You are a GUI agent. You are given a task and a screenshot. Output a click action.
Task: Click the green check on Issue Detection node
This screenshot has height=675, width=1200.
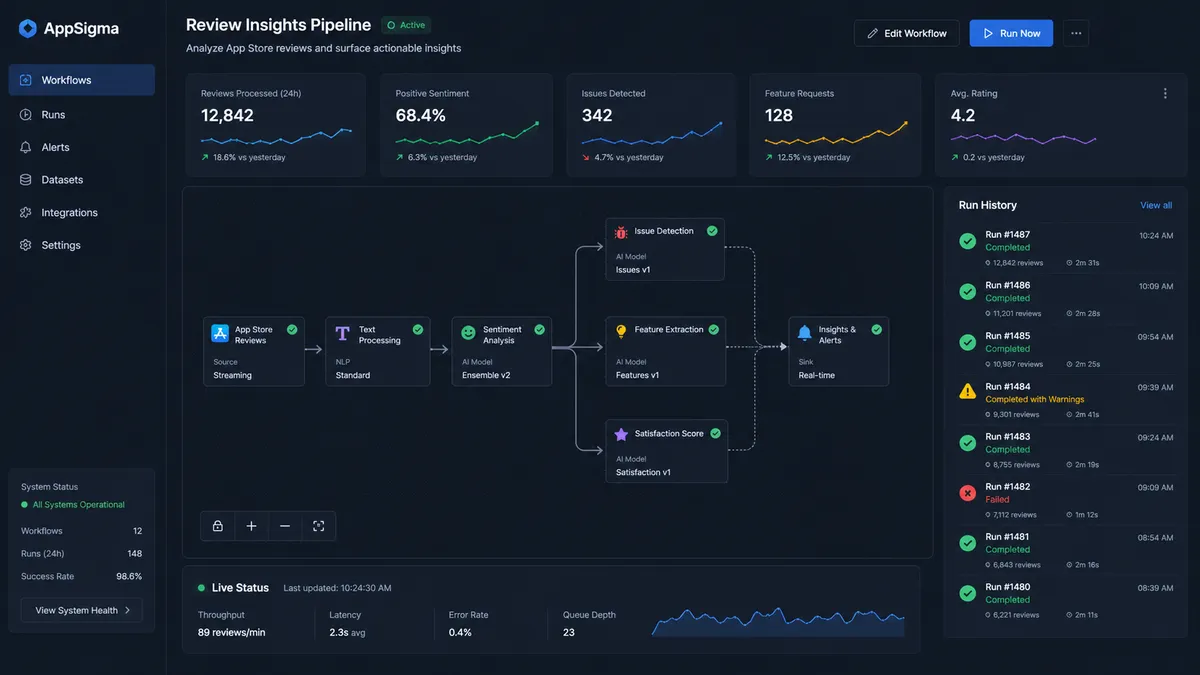[712, 231]
